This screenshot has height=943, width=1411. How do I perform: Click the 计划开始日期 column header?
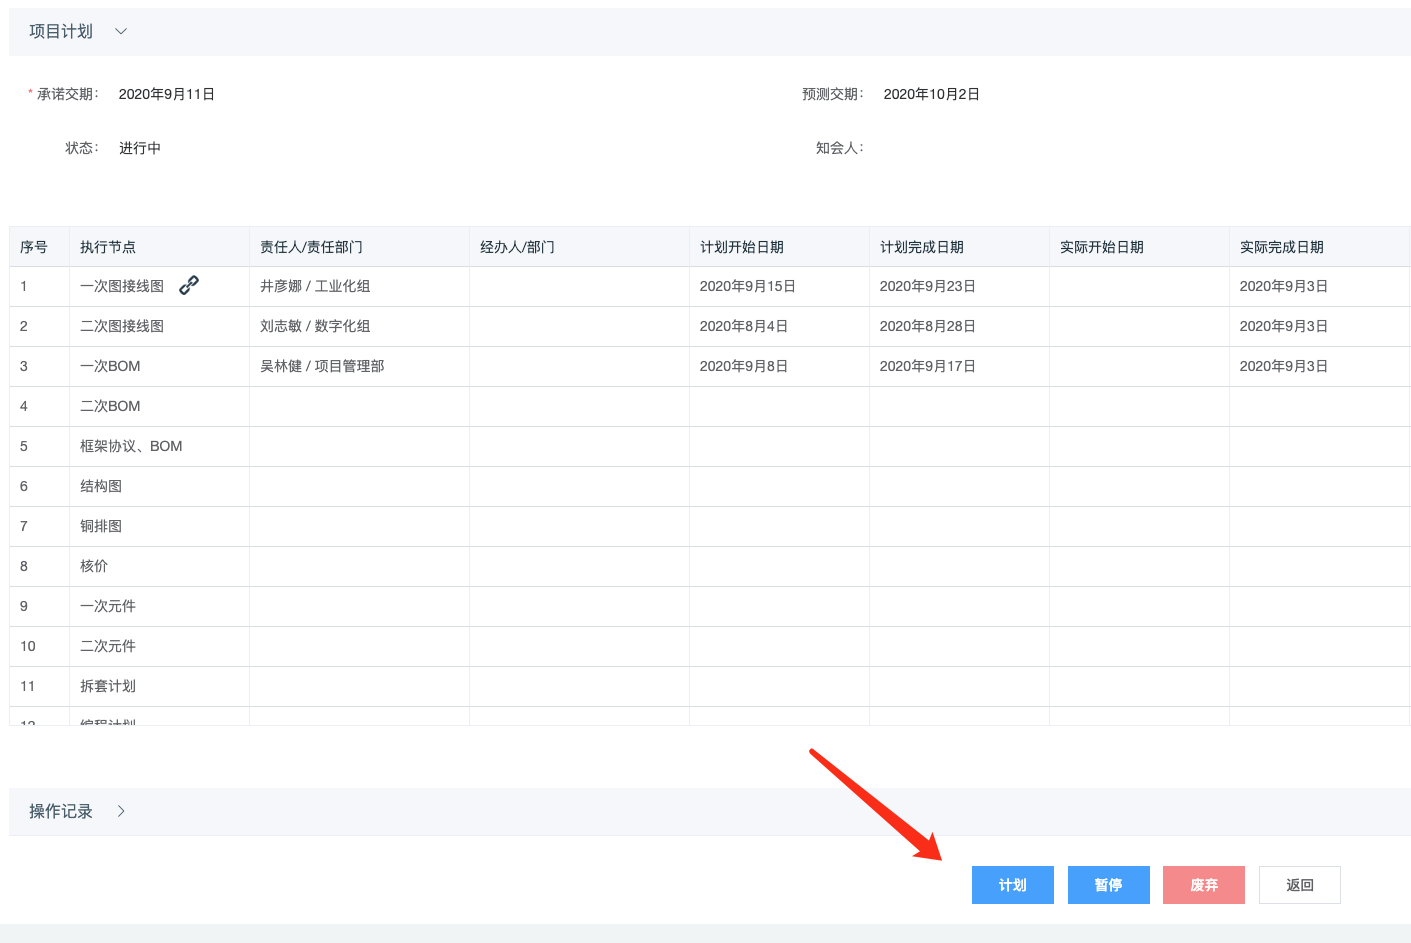tap(741, 247)
